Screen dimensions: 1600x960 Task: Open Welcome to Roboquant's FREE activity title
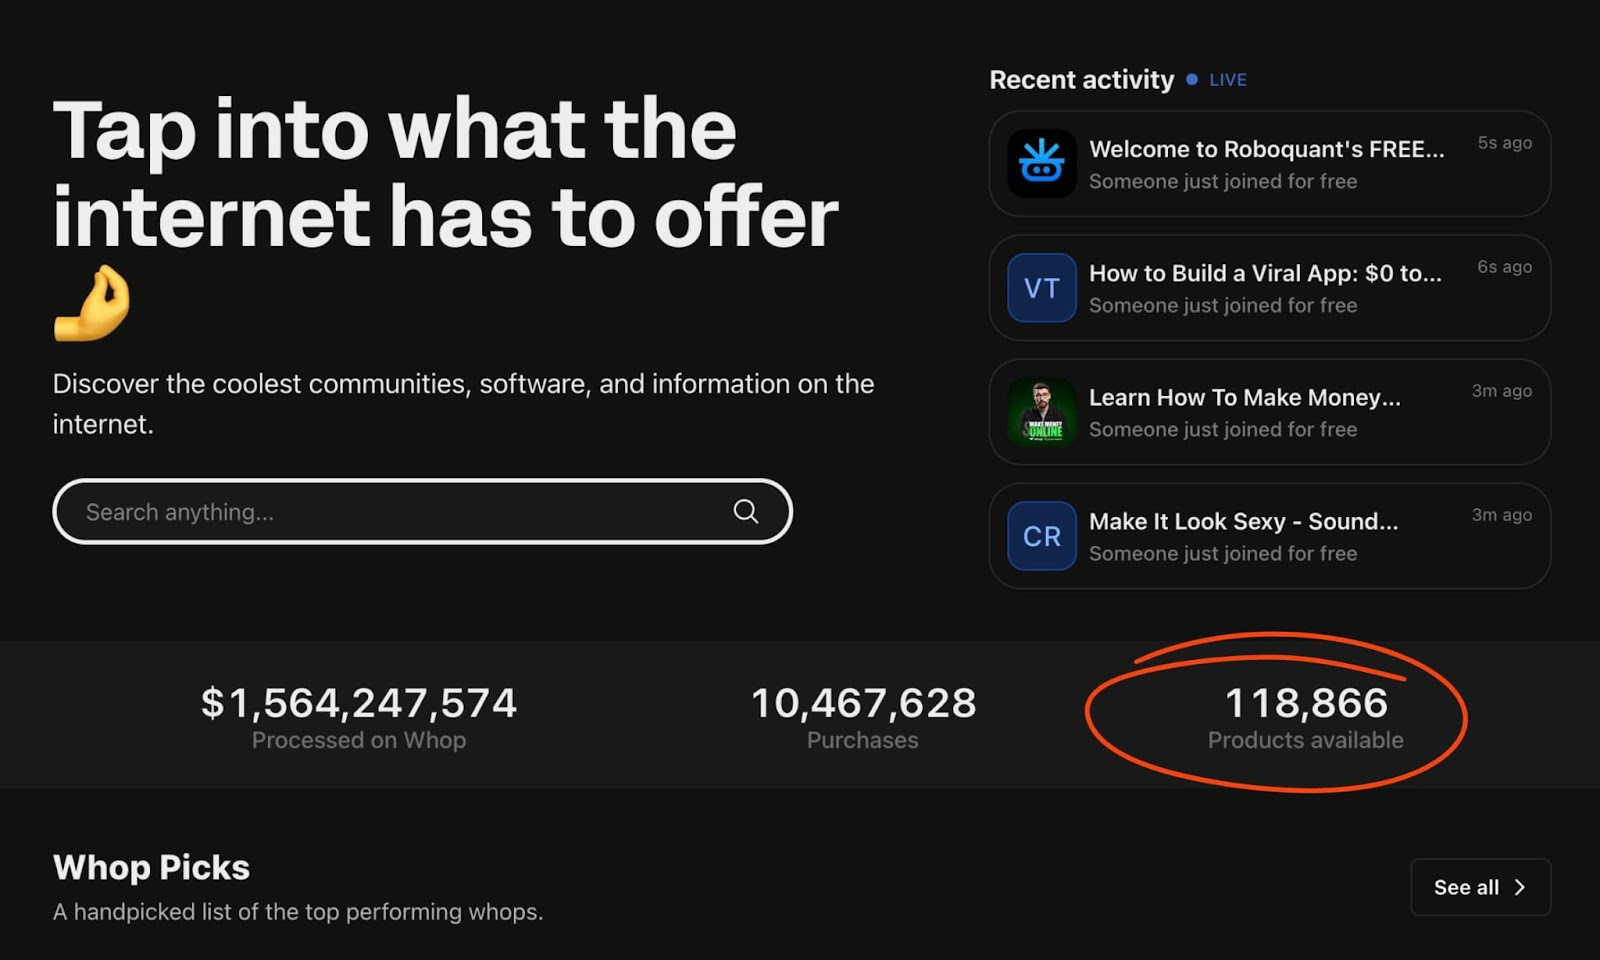click(x=1267, y=149)
